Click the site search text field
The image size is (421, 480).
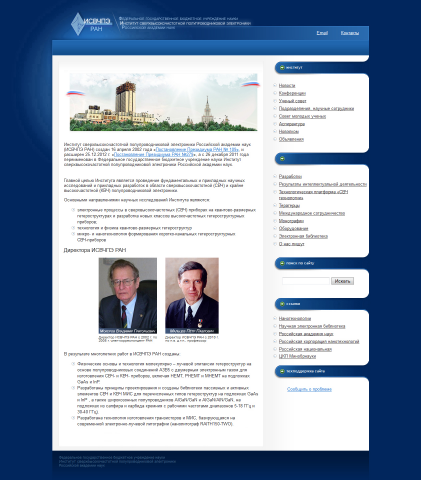[306, 281]
